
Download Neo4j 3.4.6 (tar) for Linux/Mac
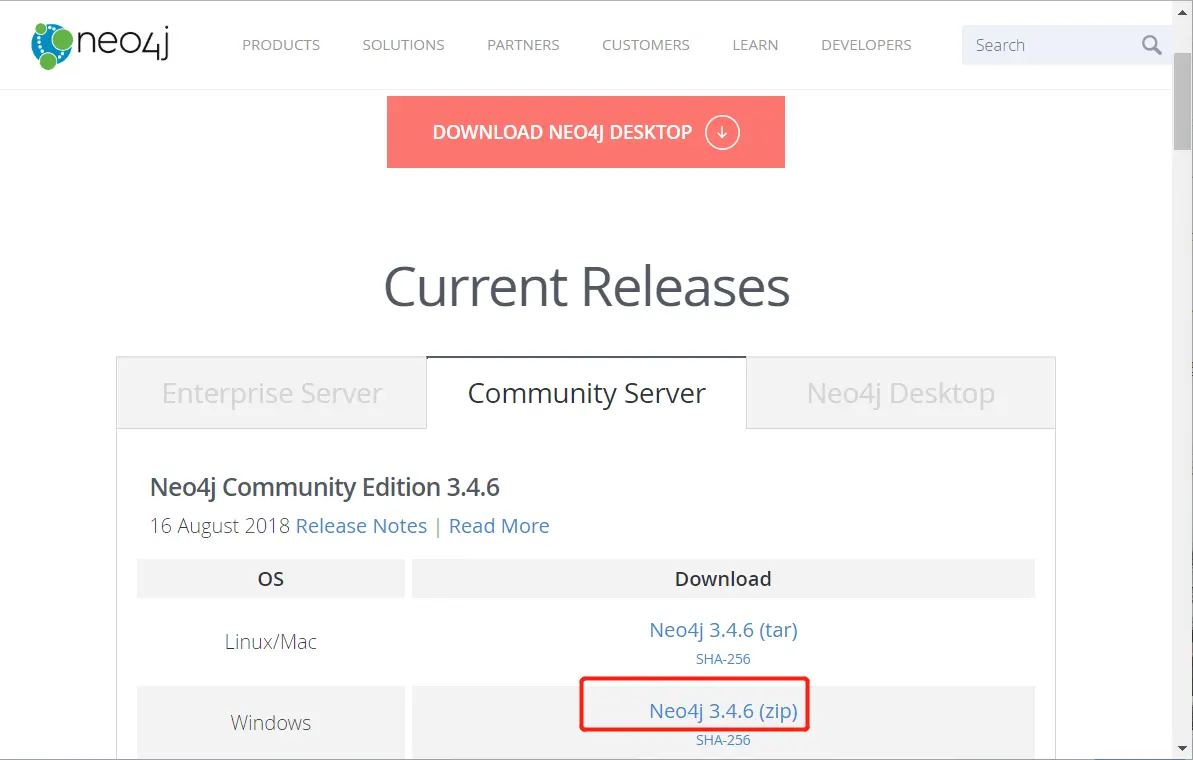723,630
